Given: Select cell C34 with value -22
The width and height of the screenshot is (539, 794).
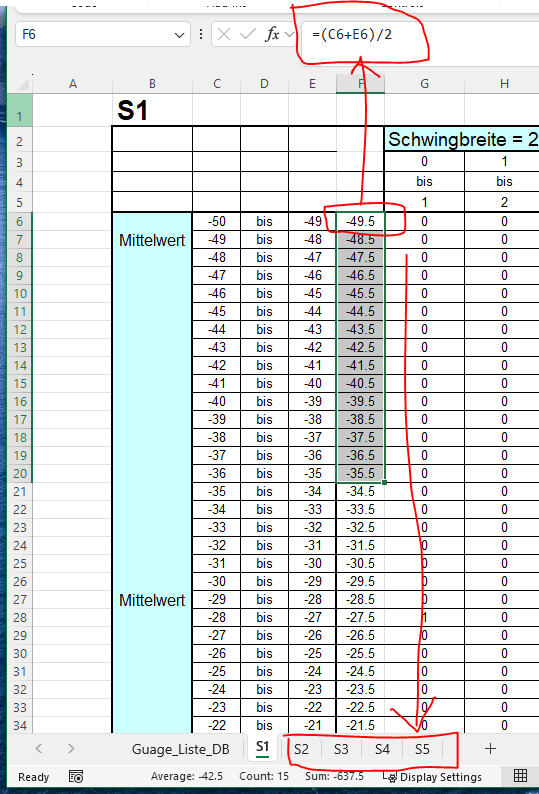Looking at the screenshot, I should point(216,725).
